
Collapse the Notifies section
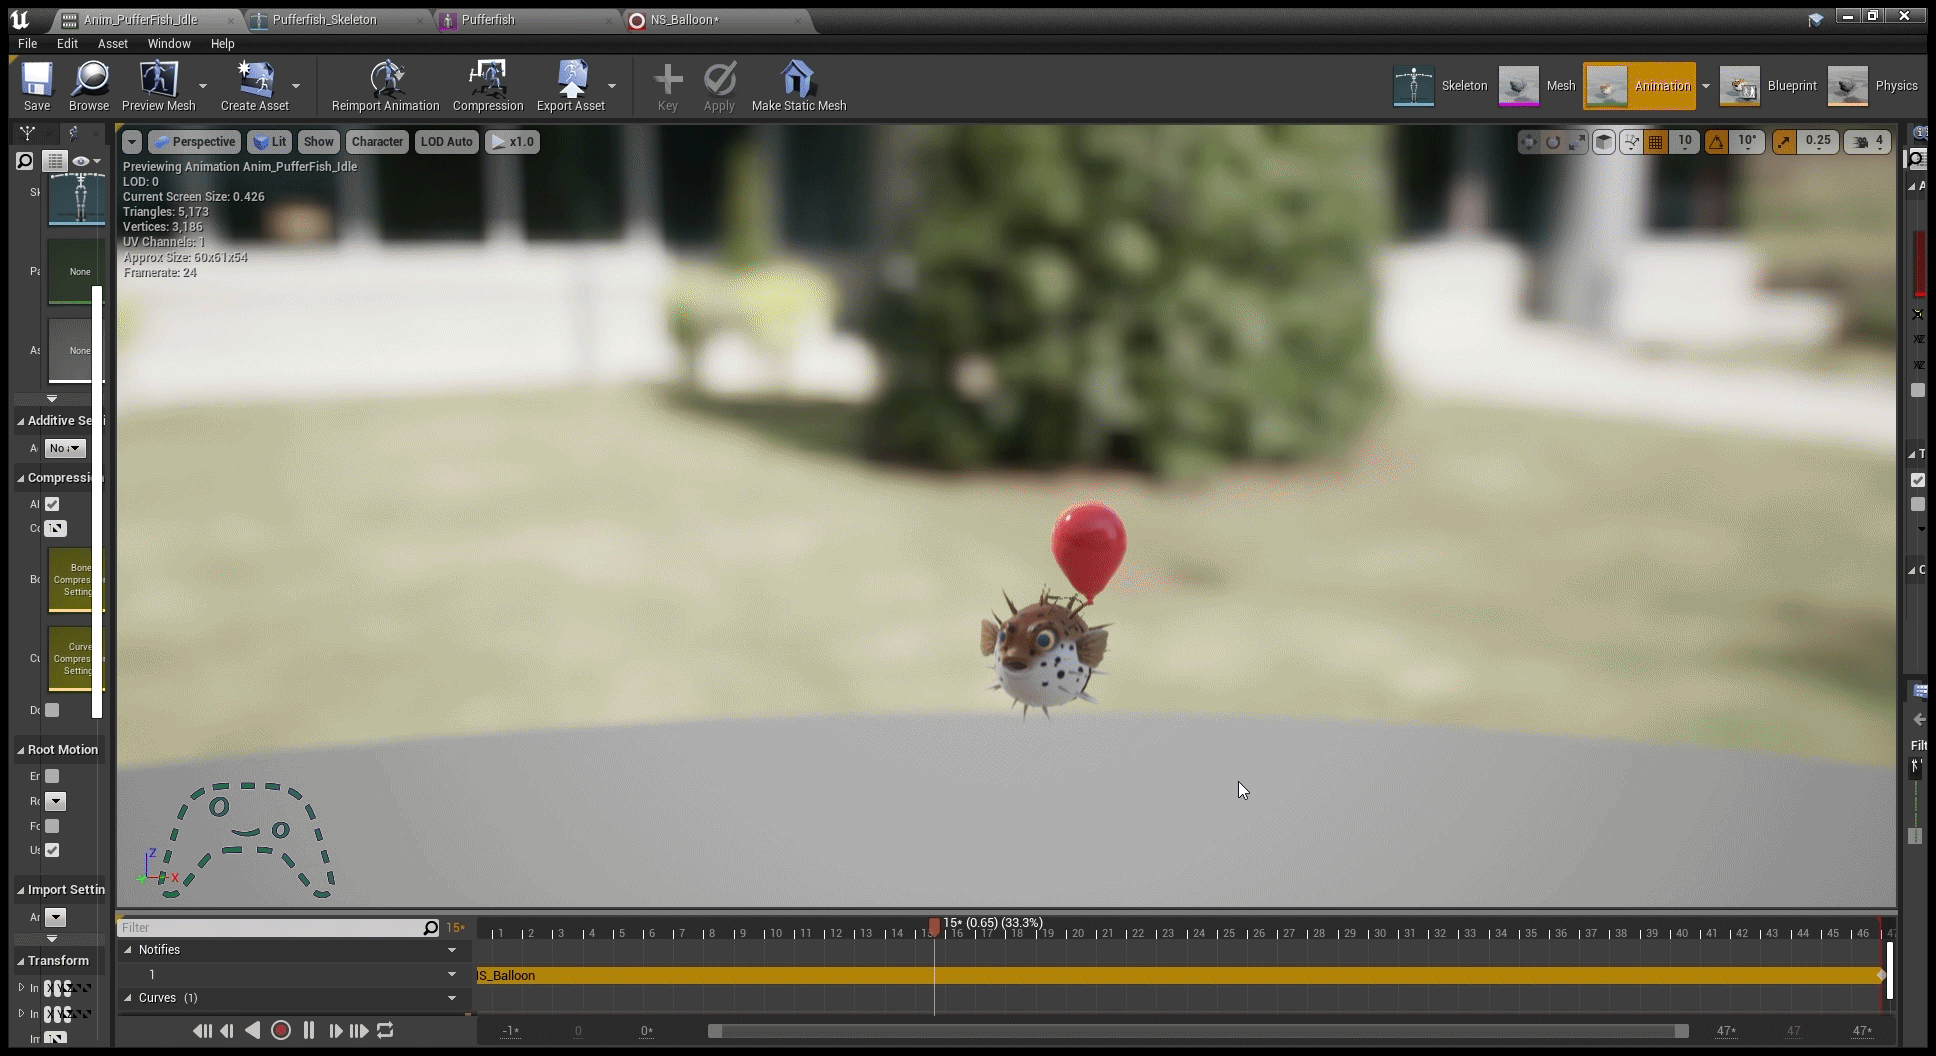(127, 950)
